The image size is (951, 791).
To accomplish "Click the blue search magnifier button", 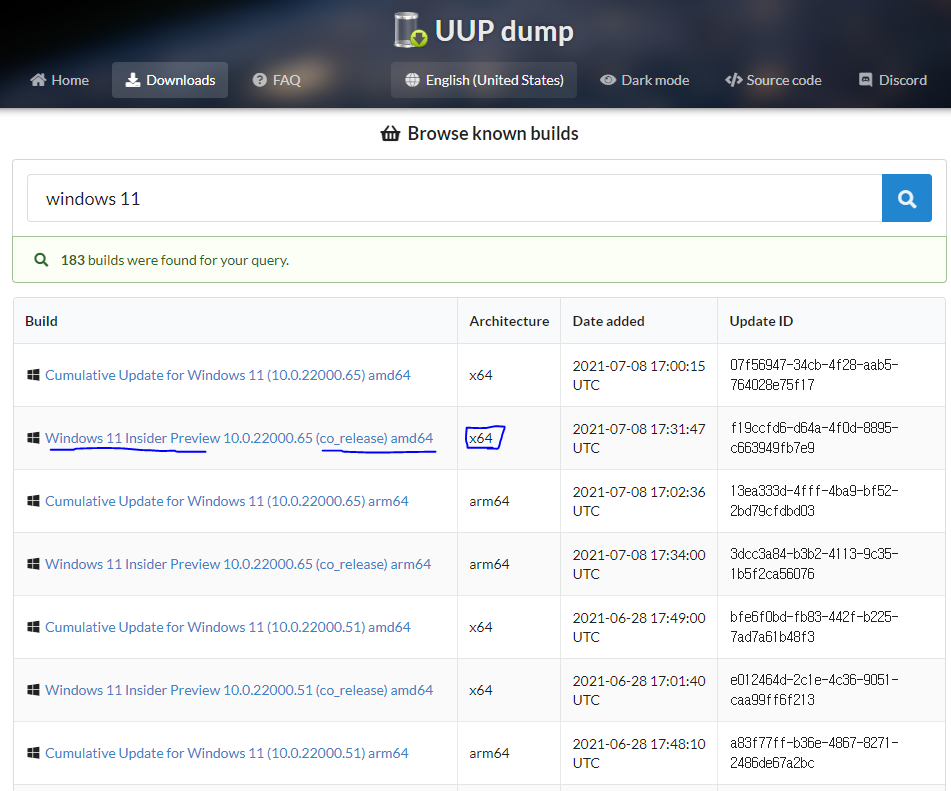I will click(x=907, y=198).
